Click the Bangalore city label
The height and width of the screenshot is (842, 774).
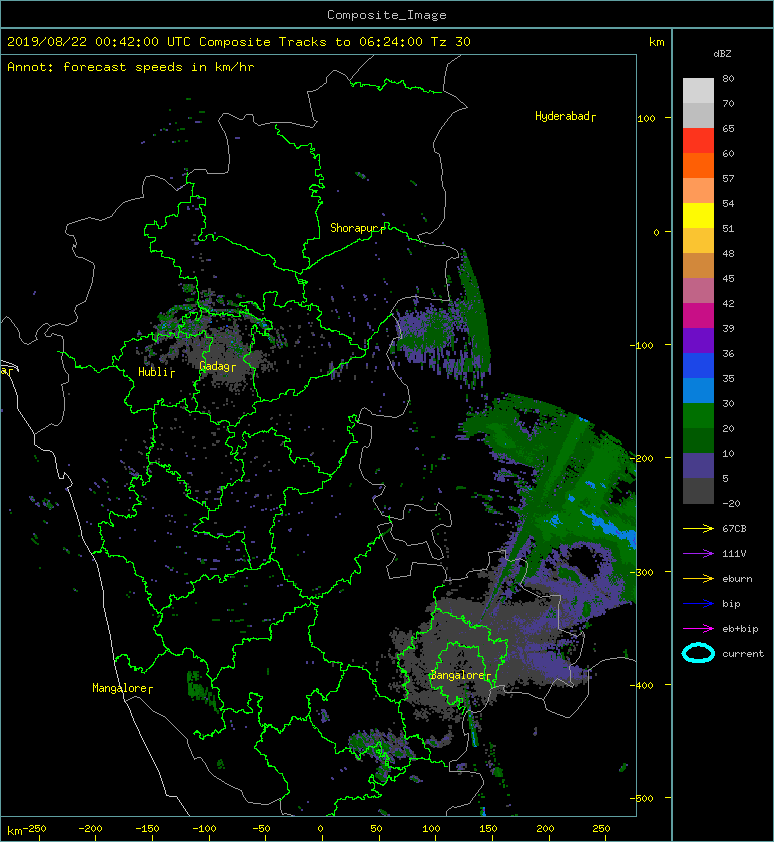[460, 676]
